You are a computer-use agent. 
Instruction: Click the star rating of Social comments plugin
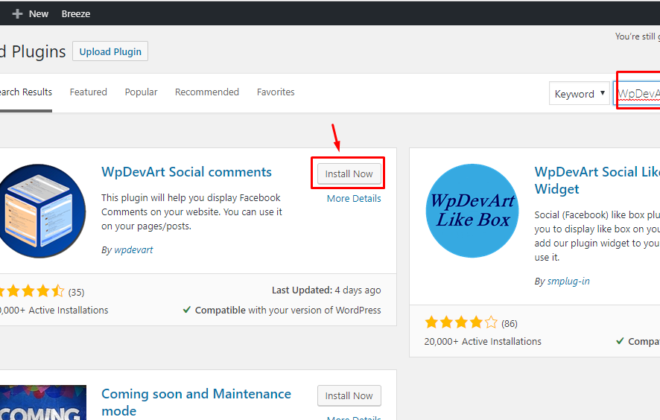click(32, 291)
